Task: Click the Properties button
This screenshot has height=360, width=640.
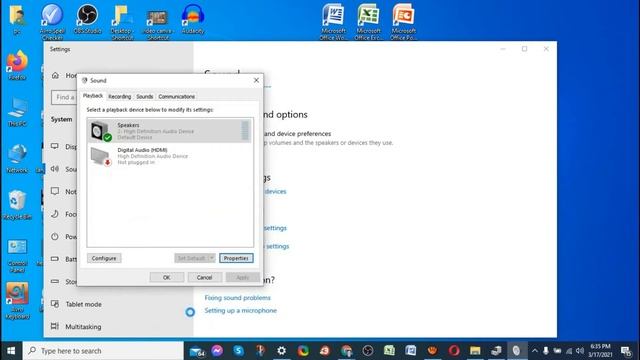Action: pyautogui.click(x=236, y=258)
